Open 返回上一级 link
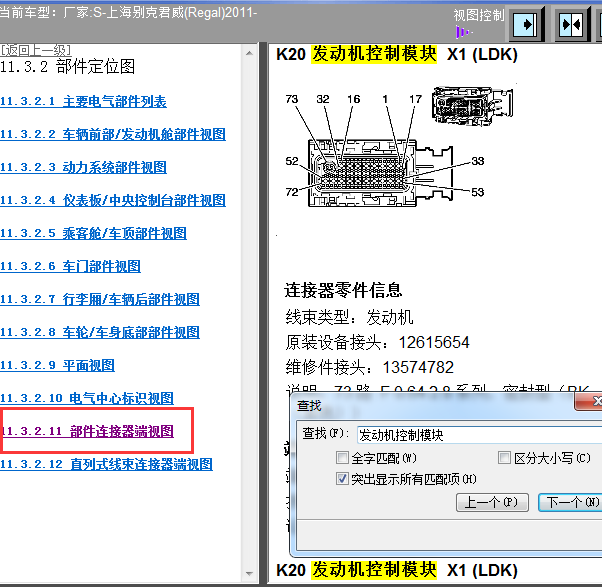The height and width of the screenshot is (587, 602). [36, 50]
